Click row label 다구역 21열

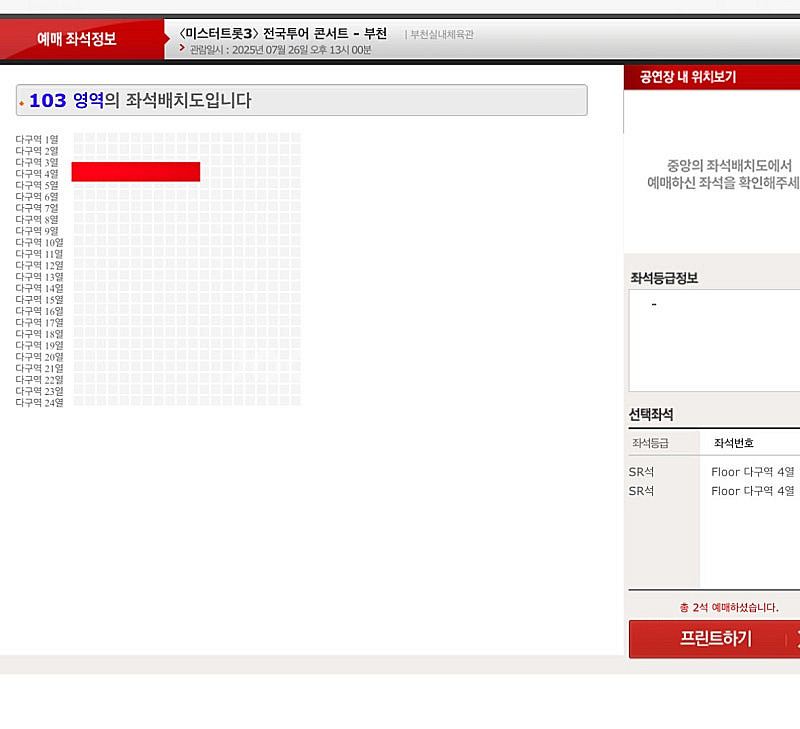pyautogui.click(x=39, y=368)
